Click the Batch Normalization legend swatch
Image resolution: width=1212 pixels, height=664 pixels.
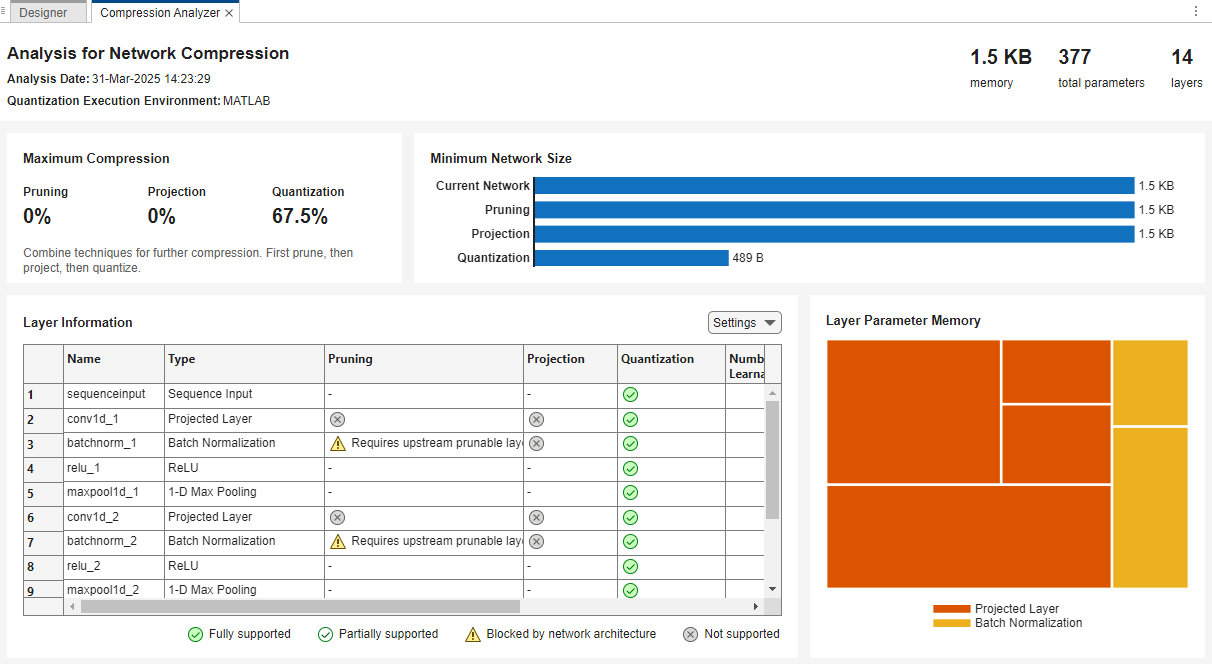[951, 623]
